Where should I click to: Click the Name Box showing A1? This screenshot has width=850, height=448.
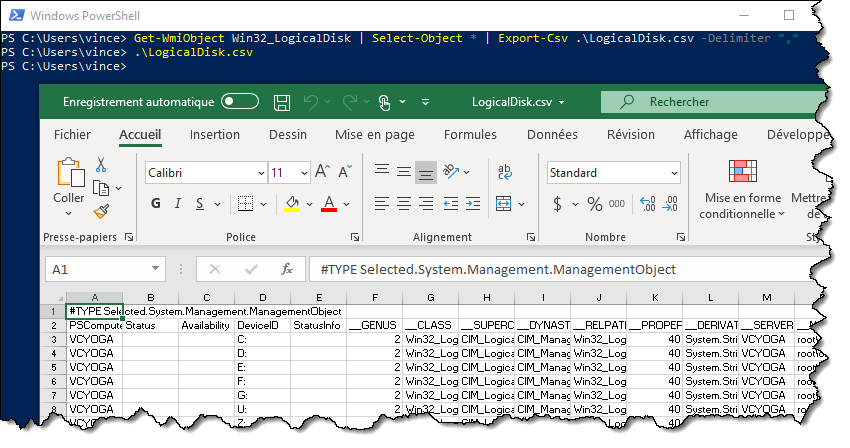coord(105,270)
